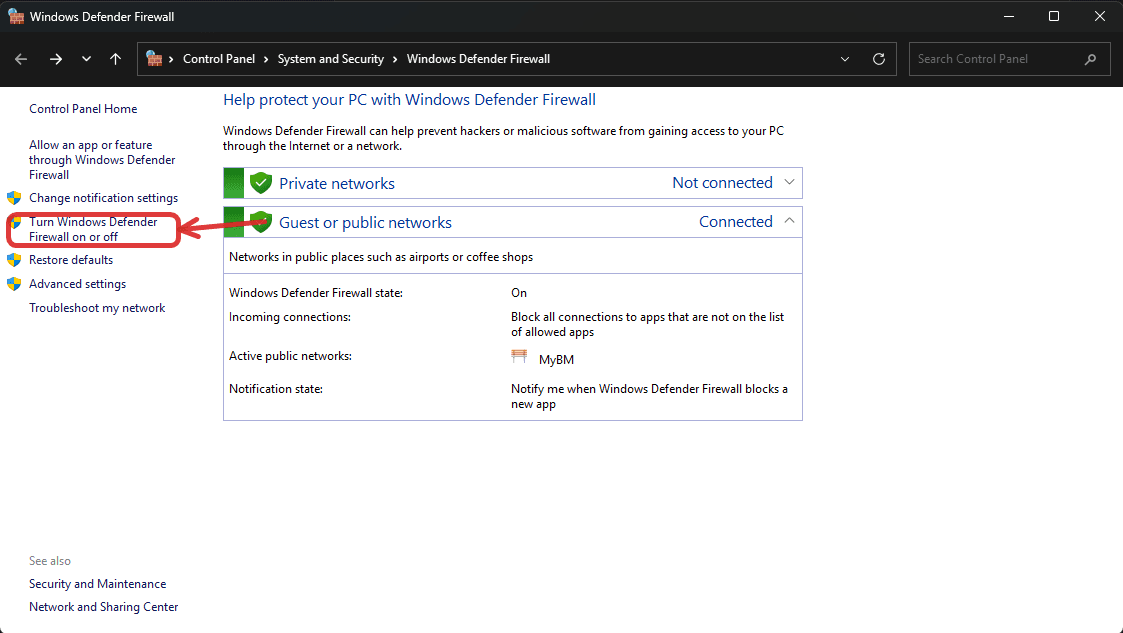Select Windows Defender Firewall breadcrumb
The width and height of the screenshot is (1123, 633).
478,59
